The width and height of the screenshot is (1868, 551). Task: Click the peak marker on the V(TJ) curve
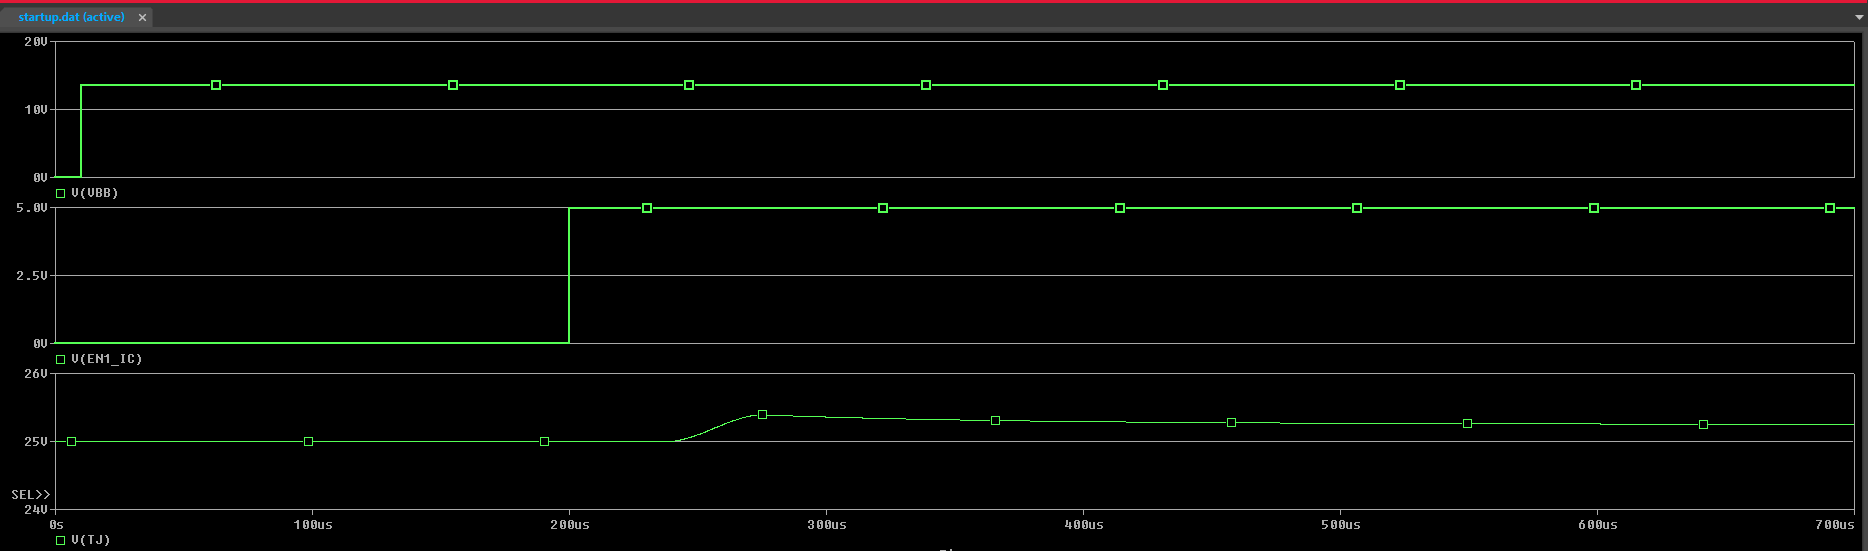coord(762,414)
